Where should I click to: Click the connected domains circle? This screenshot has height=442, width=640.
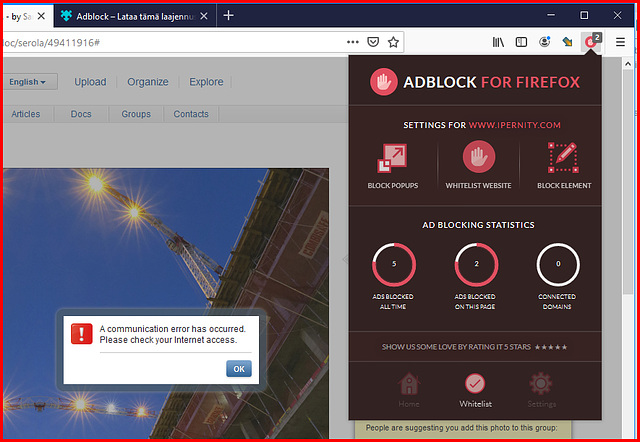coord(558,264)
